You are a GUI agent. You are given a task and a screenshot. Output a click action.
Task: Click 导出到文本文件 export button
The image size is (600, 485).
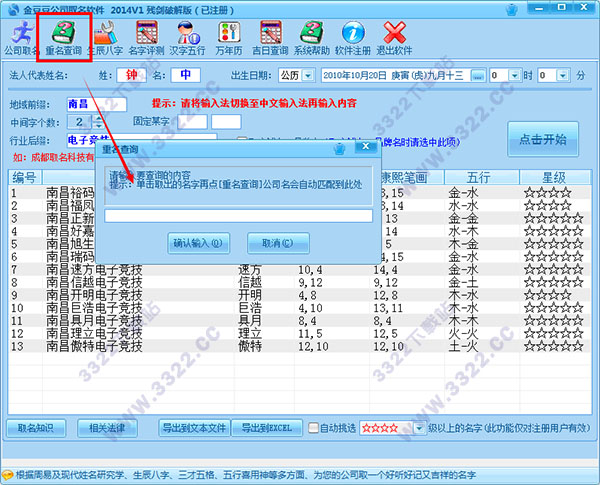pyautogui.click(x=194, y=428)
